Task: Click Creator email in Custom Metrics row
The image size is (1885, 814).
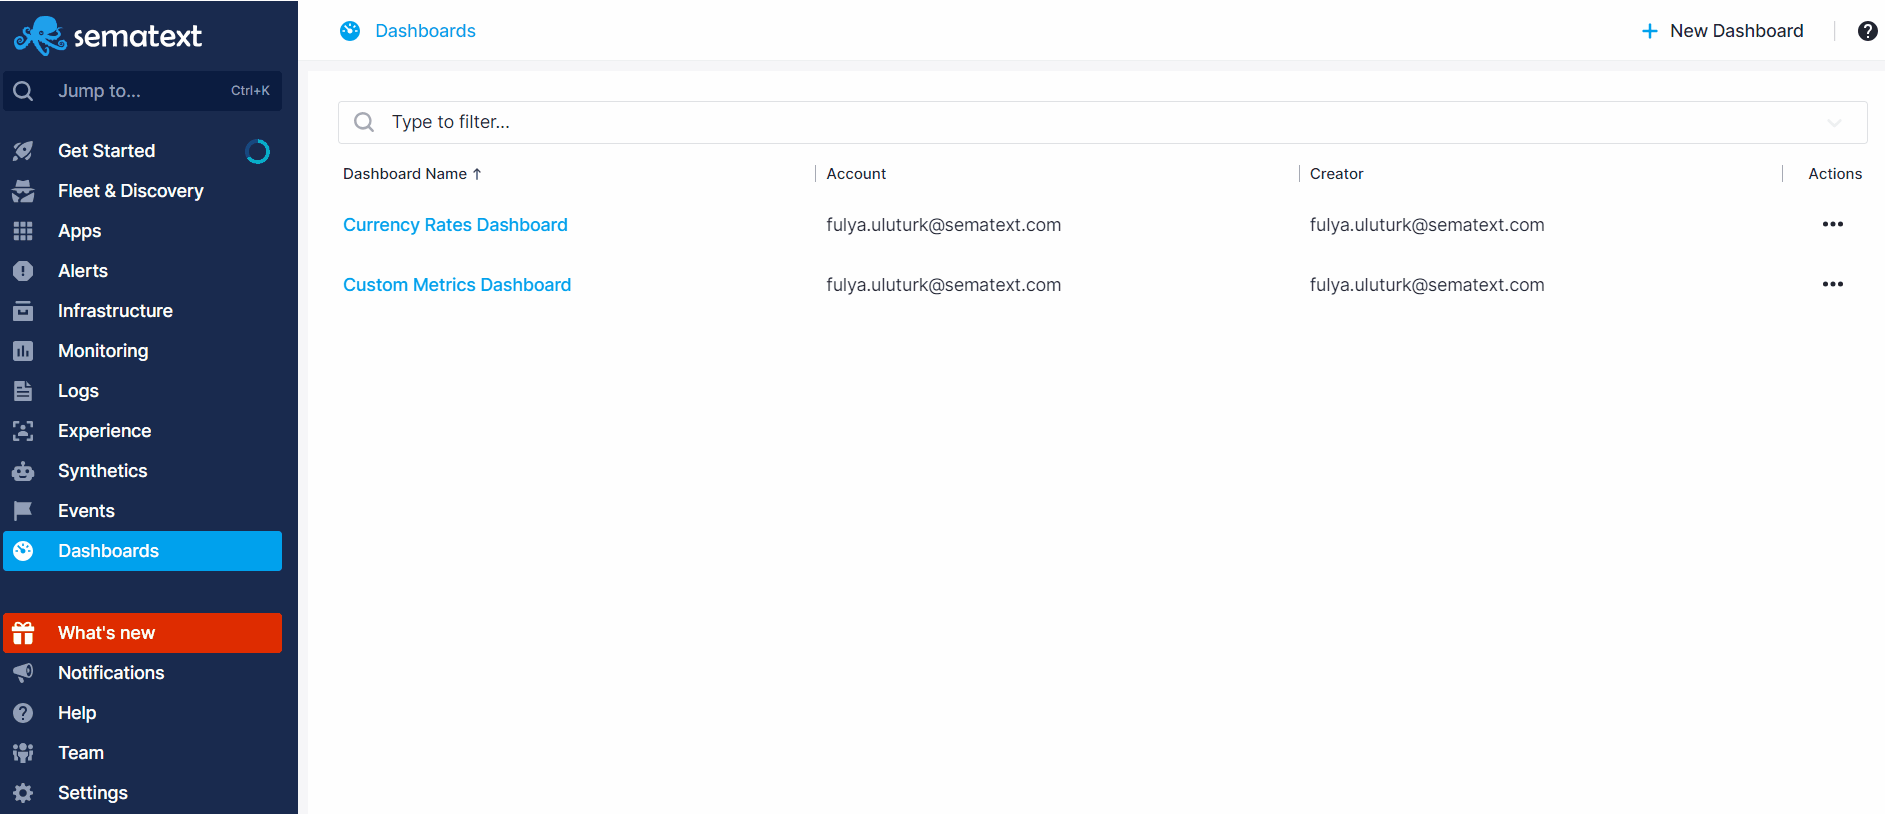Action: 1427,285
